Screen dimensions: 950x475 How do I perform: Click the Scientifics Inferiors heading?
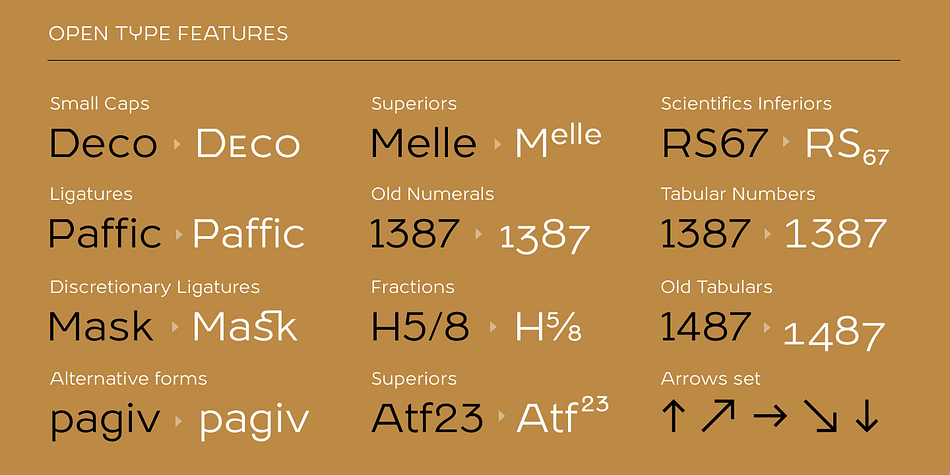(x=746, y=104)
